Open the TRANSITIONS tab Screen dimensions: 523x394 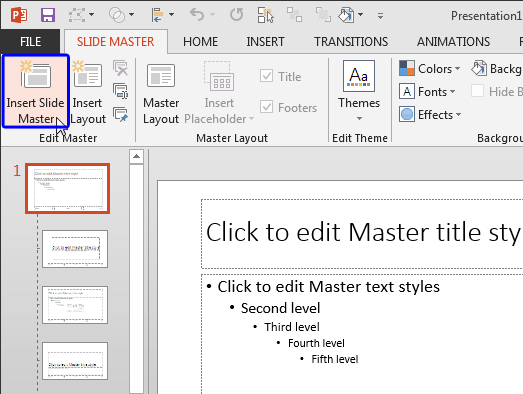[351, 42]
